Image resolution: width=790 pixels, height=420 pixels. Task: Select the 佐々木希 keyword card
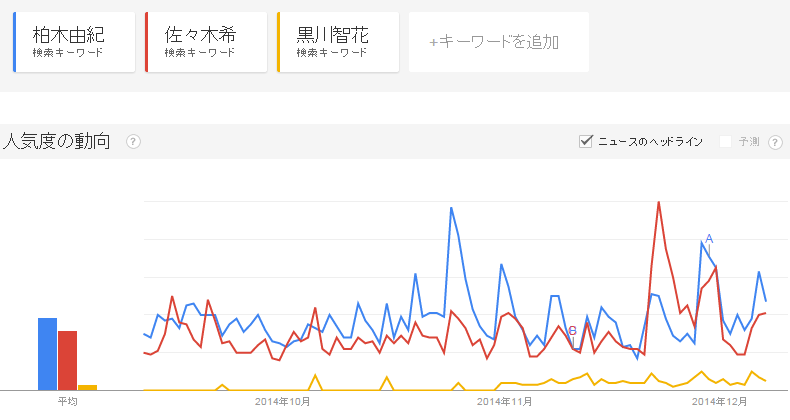click(206, 42)
